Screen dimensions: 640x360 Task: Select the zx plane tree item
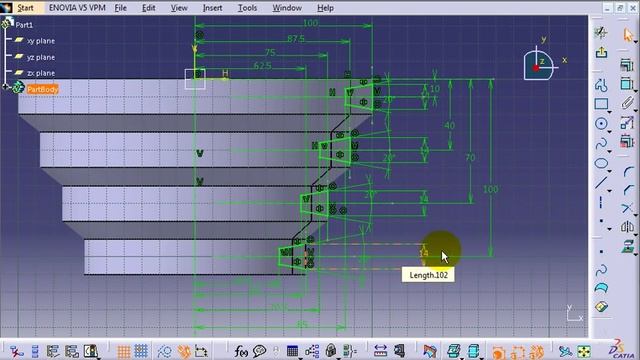pos(40,73)
